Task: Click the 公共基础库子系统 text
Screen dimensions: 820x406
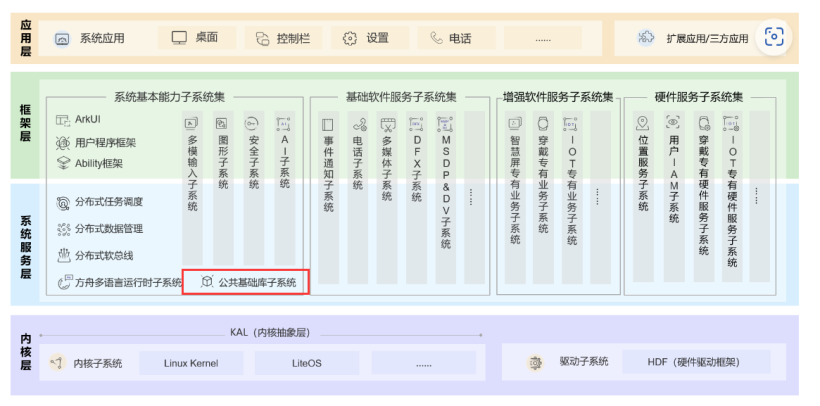Action: point(257,283)
